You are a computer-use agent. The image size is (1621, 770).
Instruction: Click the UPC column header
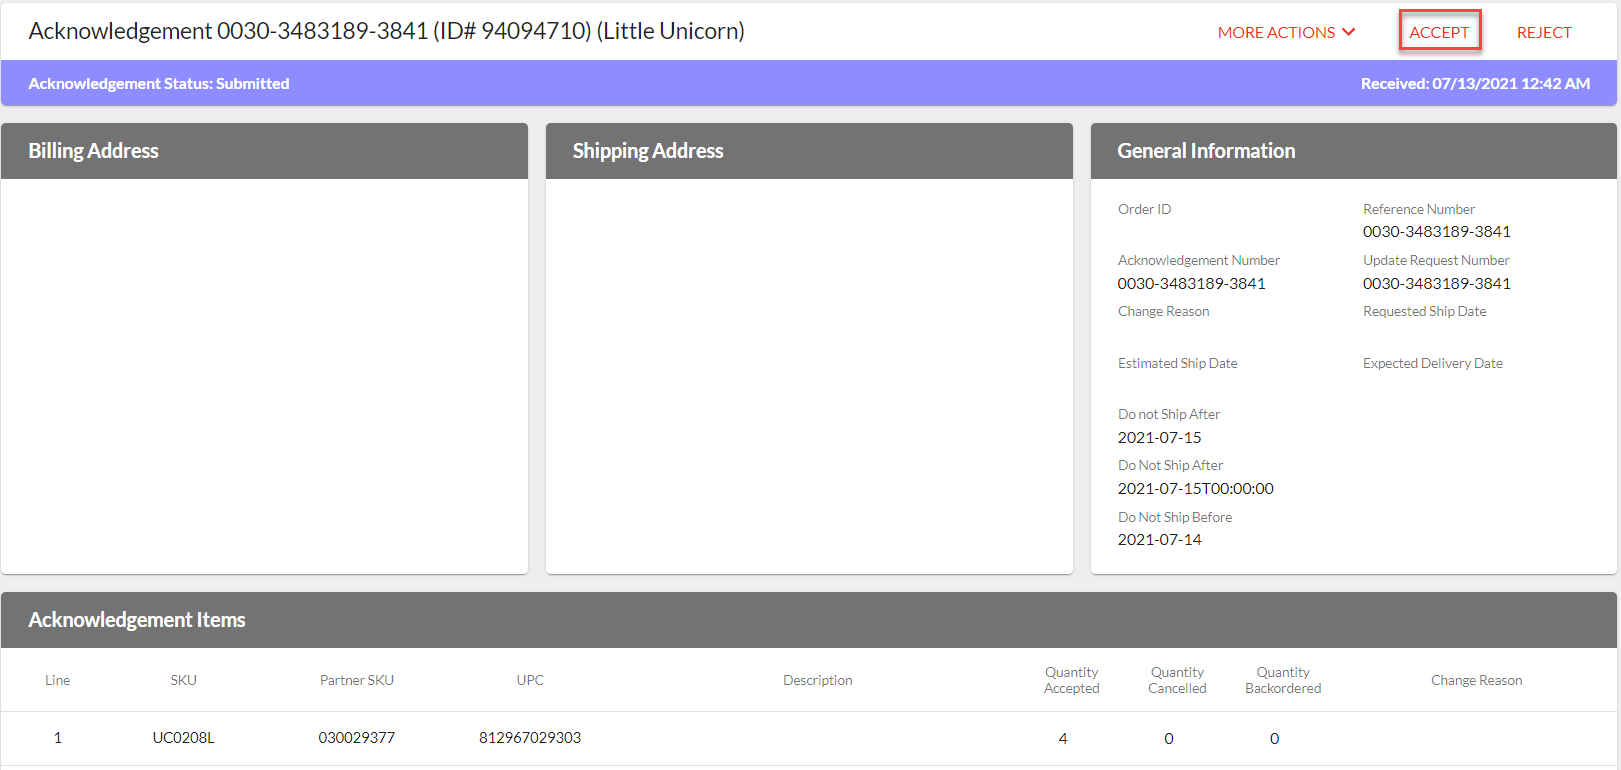(x=530, y=680)
